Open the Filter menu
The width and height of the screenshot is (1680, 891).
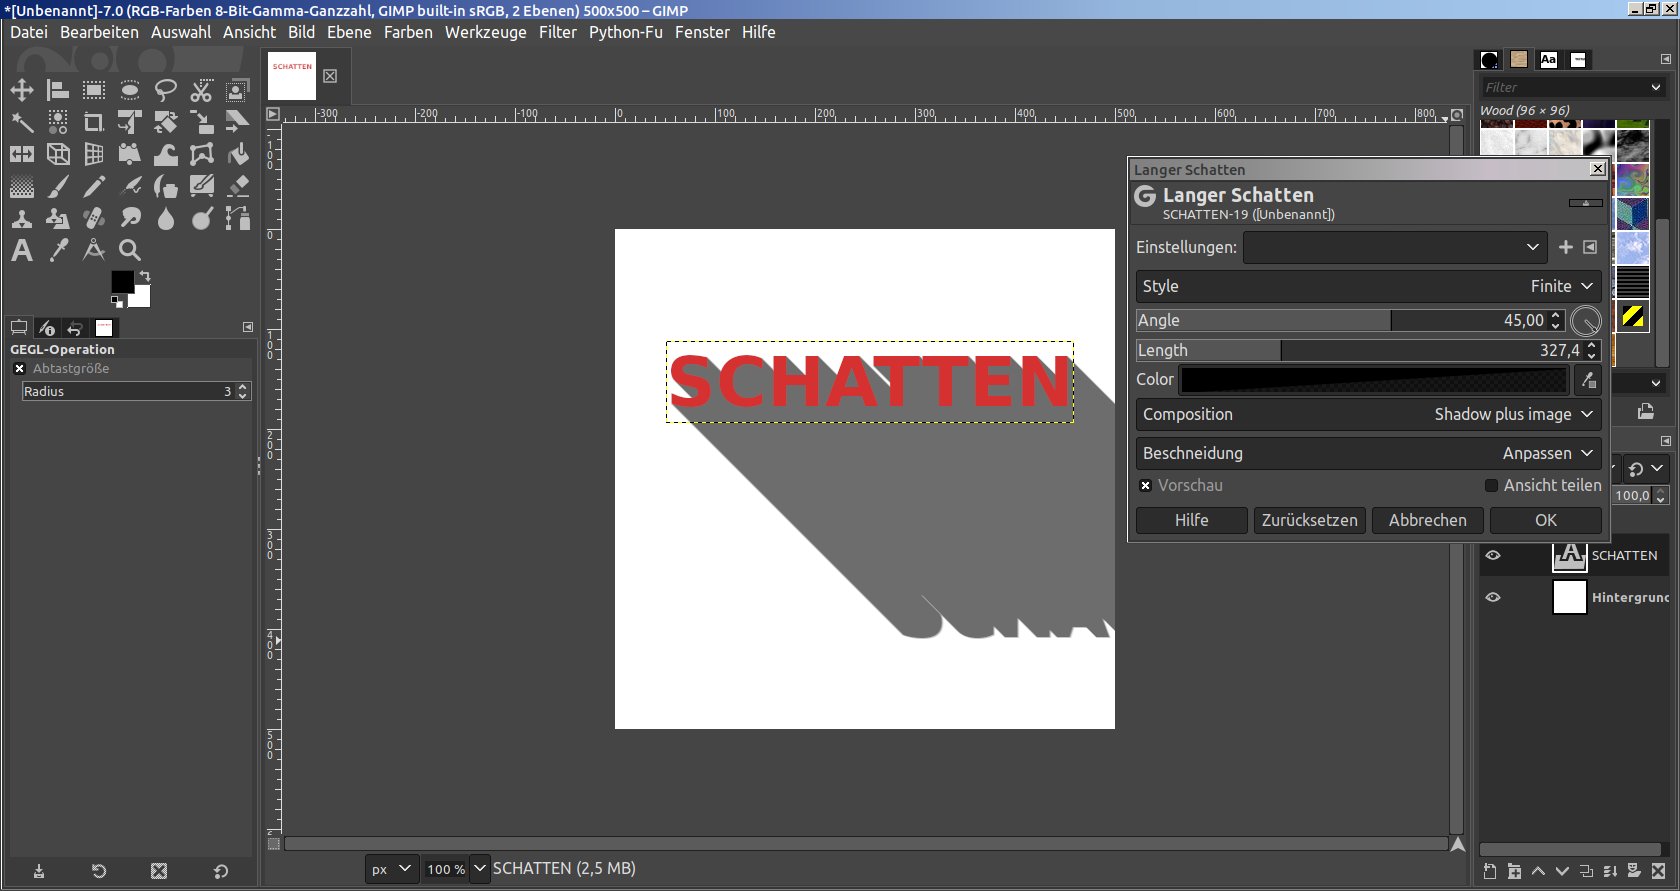click(x=557, y=32)
